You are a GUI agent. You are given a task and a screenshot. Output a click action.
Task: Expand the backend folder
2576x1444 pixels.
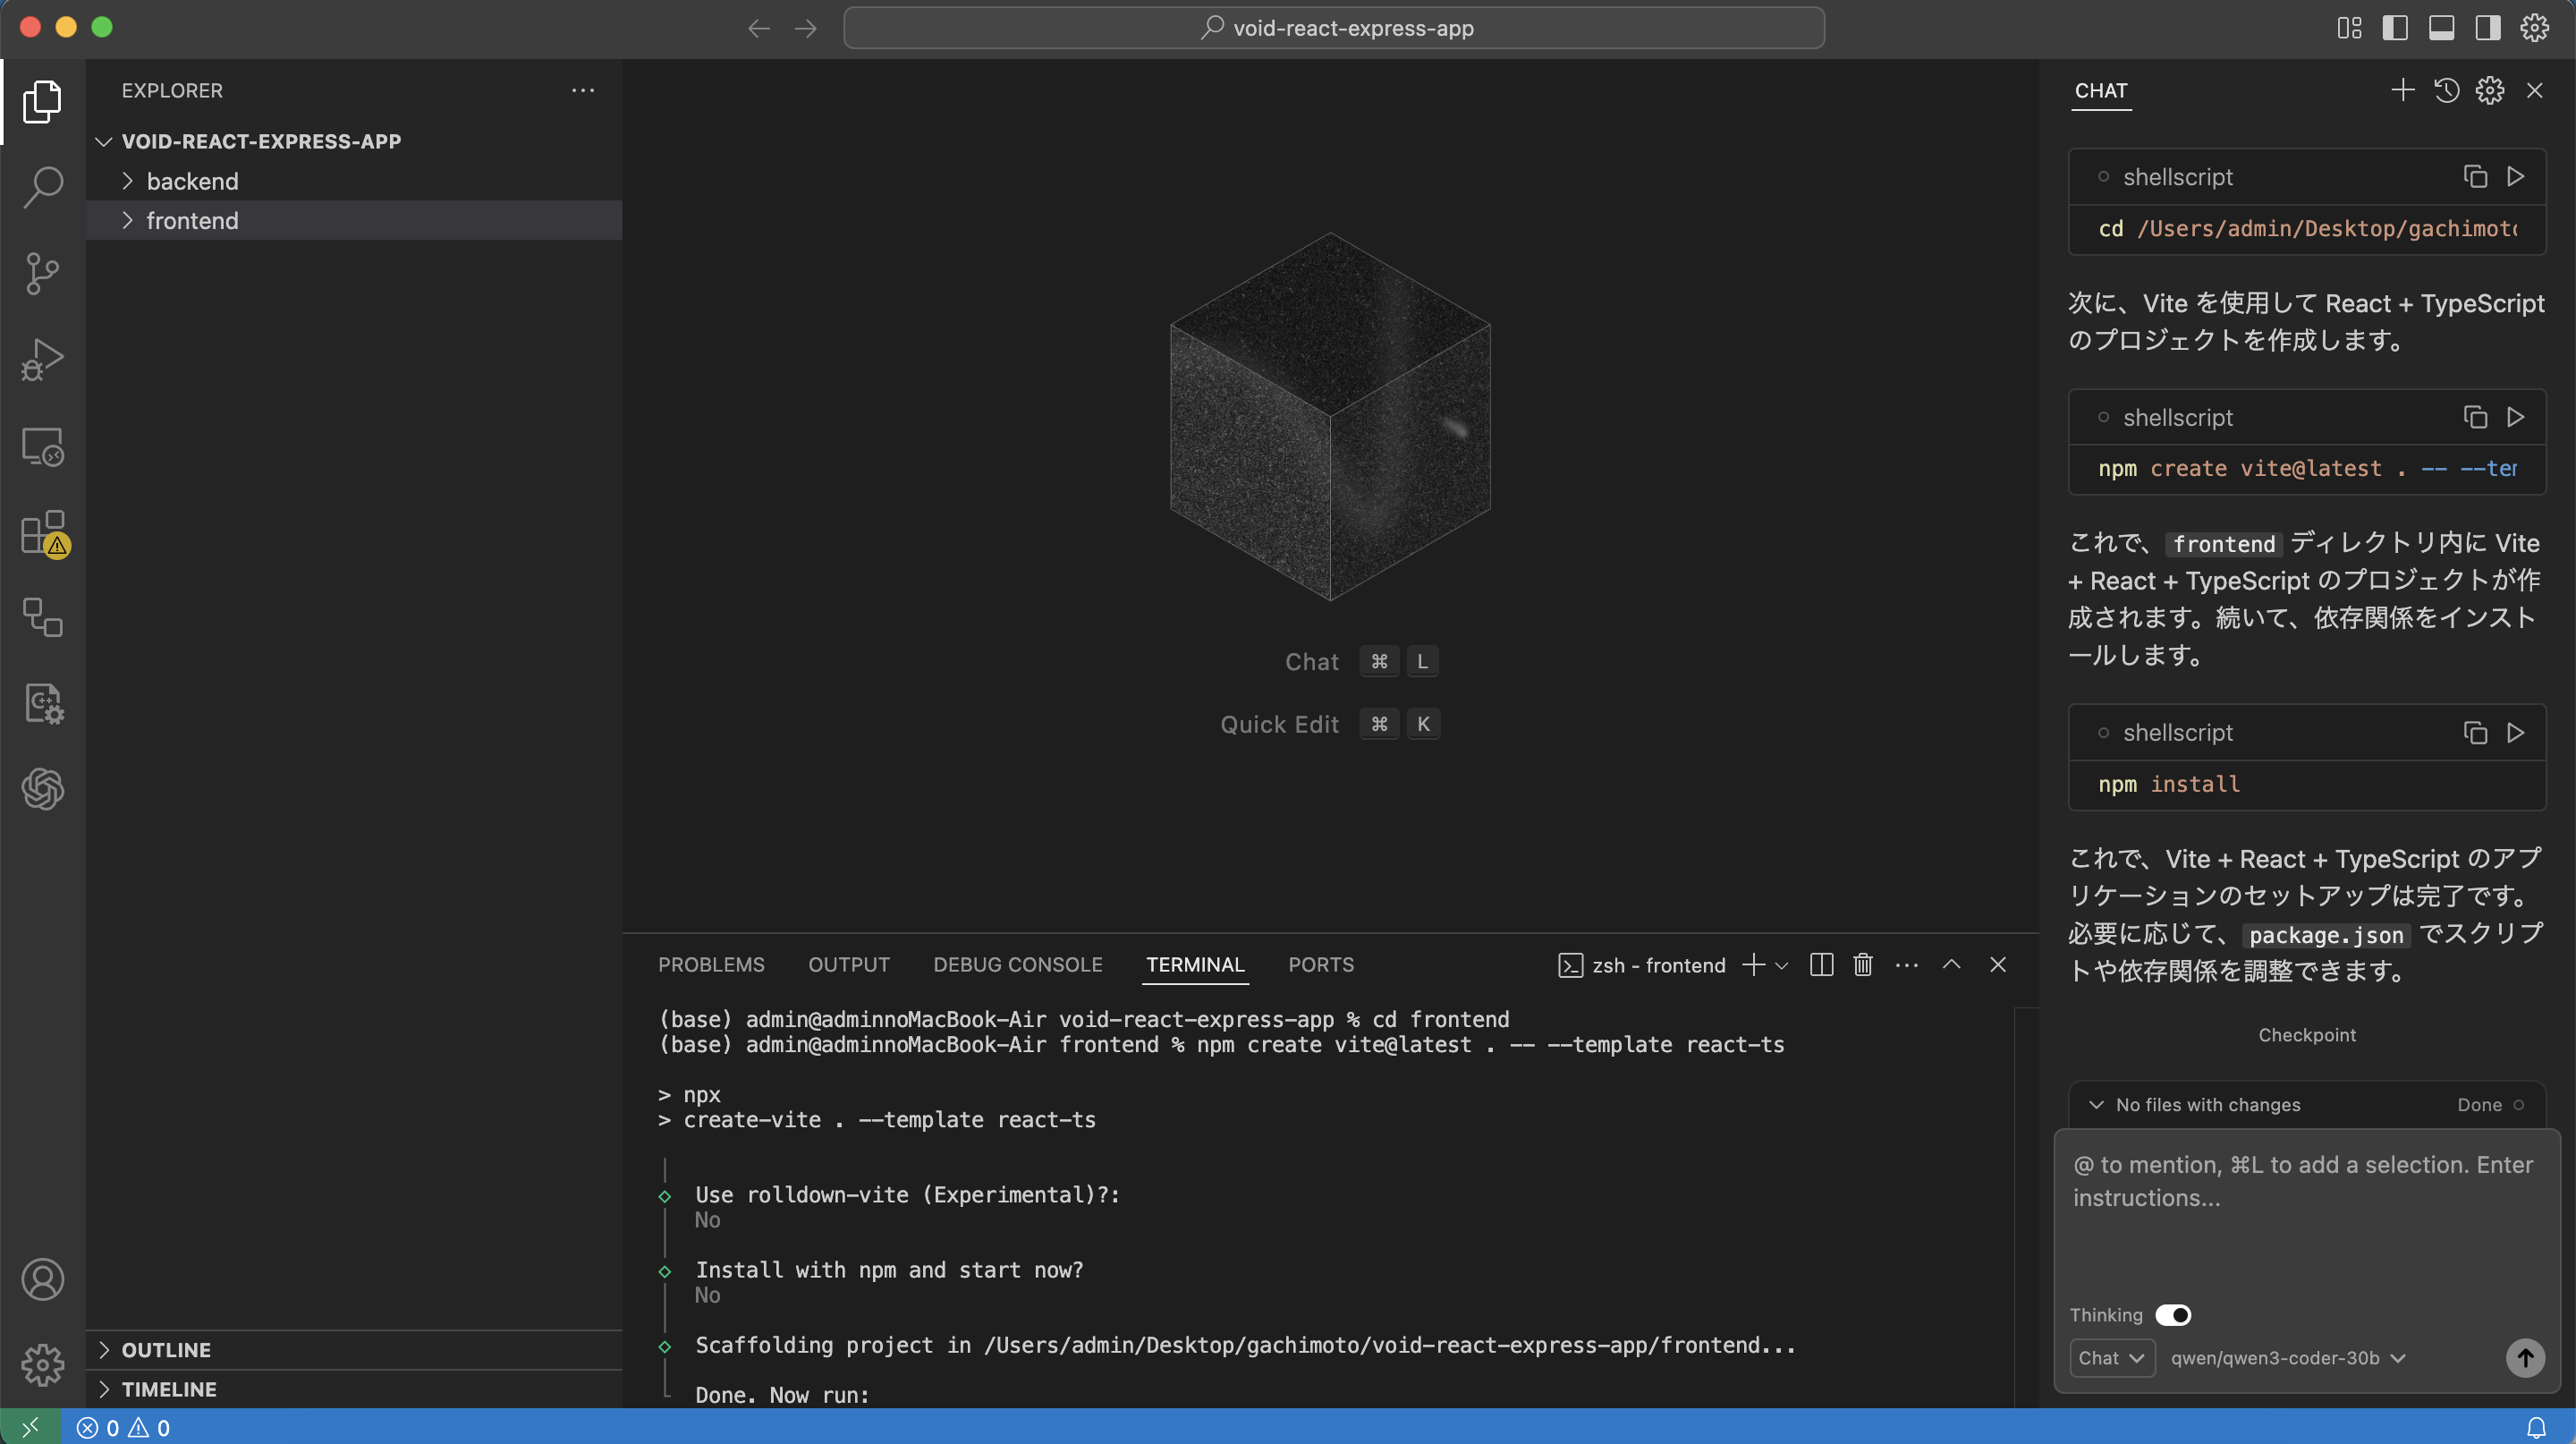[x=192, y=181]
